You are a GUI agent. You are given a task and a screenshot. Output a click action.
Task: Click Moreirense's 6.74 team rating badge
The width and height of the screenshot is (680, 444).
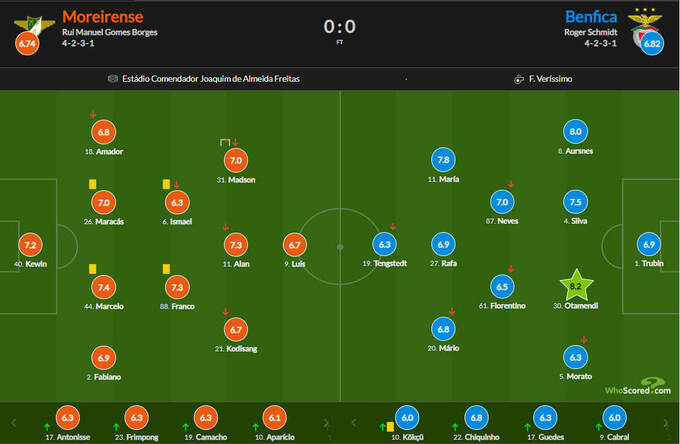pos(23,45)
